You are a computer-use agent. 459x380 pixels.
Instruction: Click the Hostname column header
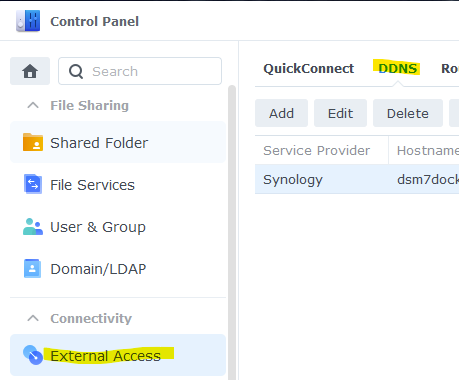pyautogui.click(x=424, y=150)
